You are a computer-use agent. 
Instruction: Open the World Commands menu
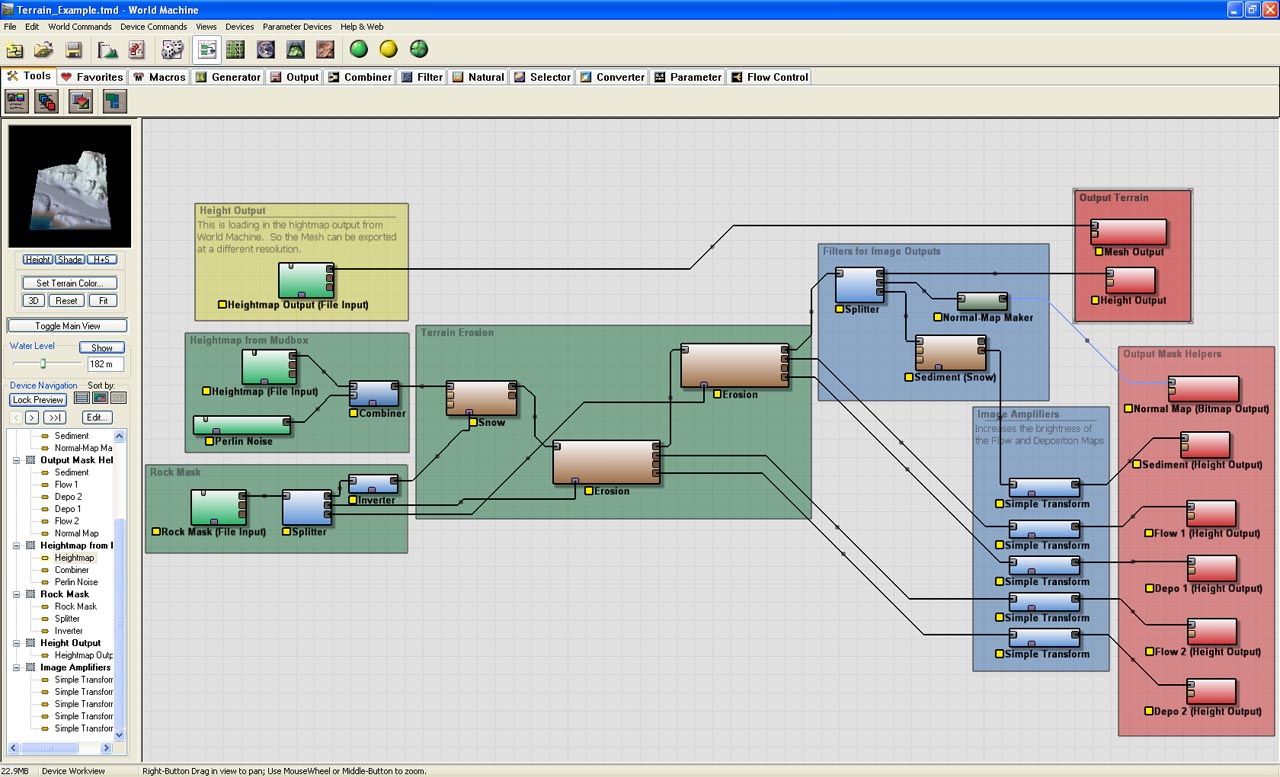click(x=79, y=26)
